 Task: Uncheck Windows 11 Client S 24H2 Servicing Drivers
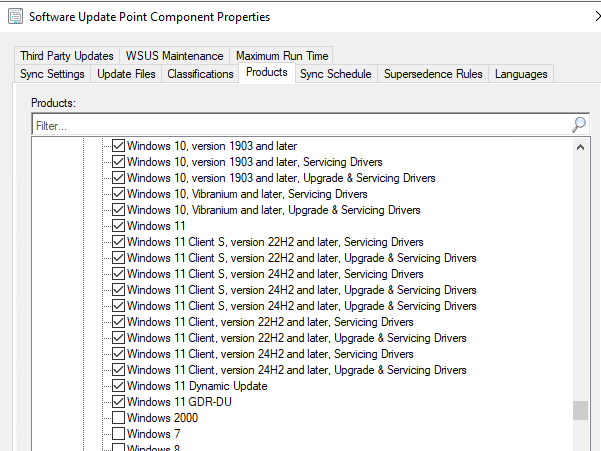click(118, 274)
